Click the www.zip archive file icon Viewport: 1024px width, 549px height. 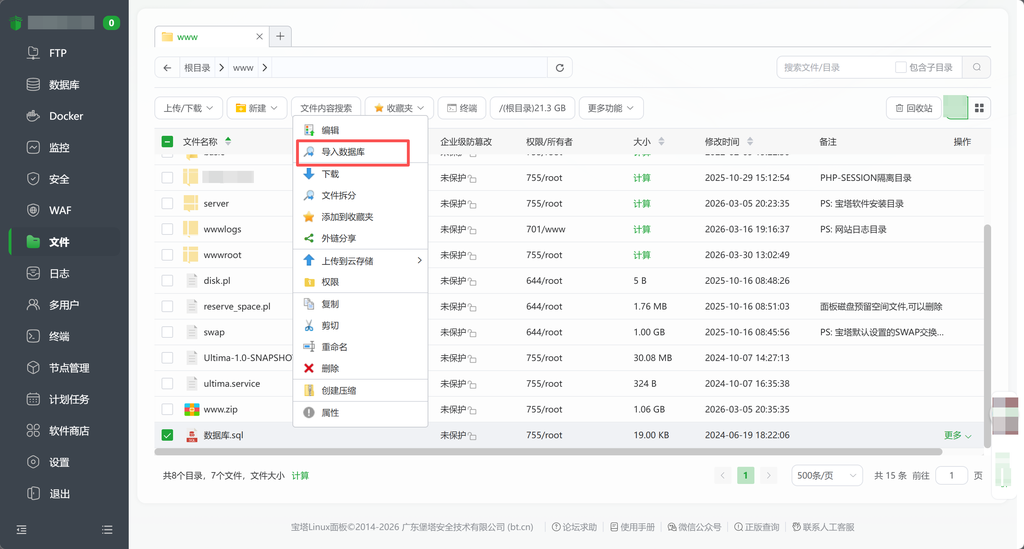click(x=191, y=409)
